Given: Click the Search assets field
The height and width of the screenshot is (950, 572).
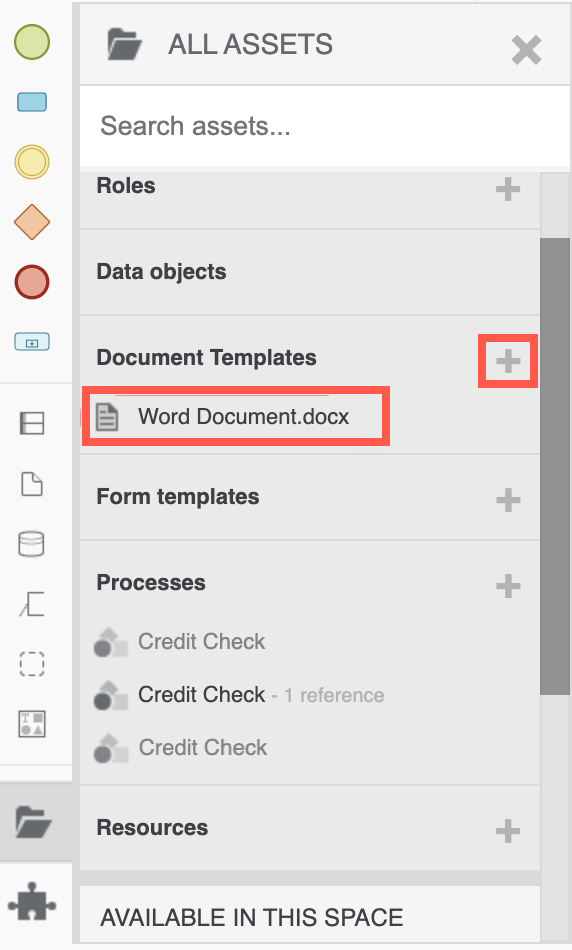Looking at the screenshot, I should pyautogui.click(x=325, y=126).
